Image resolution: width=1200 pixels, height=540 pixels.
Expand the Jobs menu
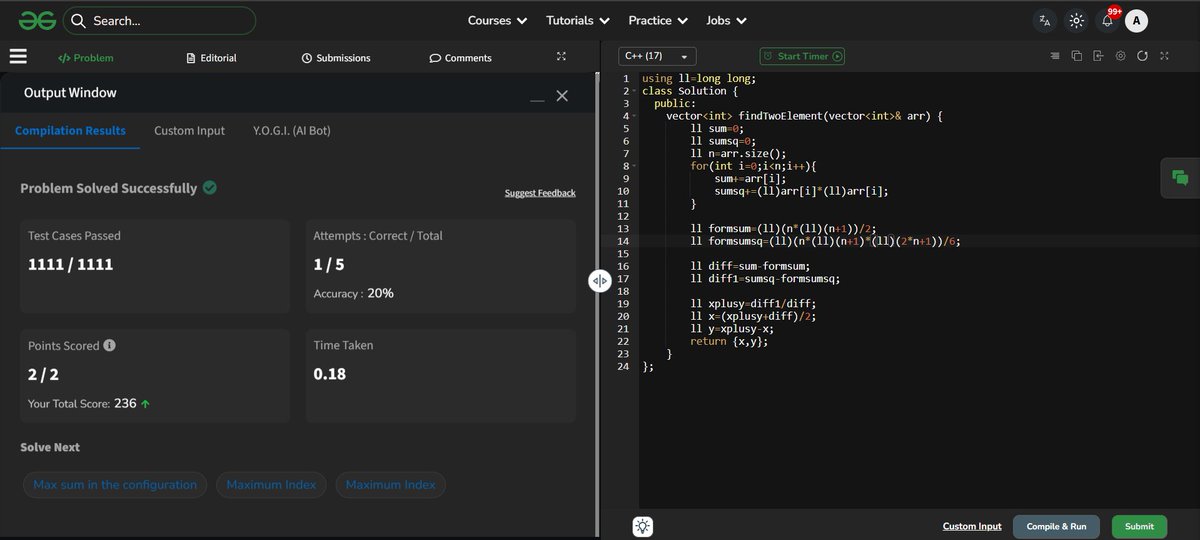point(726,20)
